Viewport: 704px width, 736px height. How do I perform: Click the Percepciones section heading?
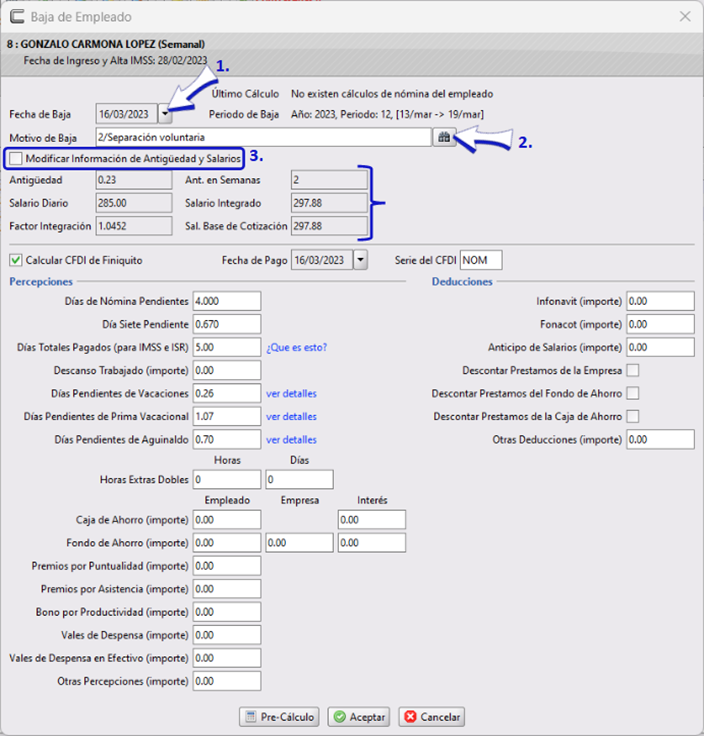pyautogui.click(x=41, y=282)
